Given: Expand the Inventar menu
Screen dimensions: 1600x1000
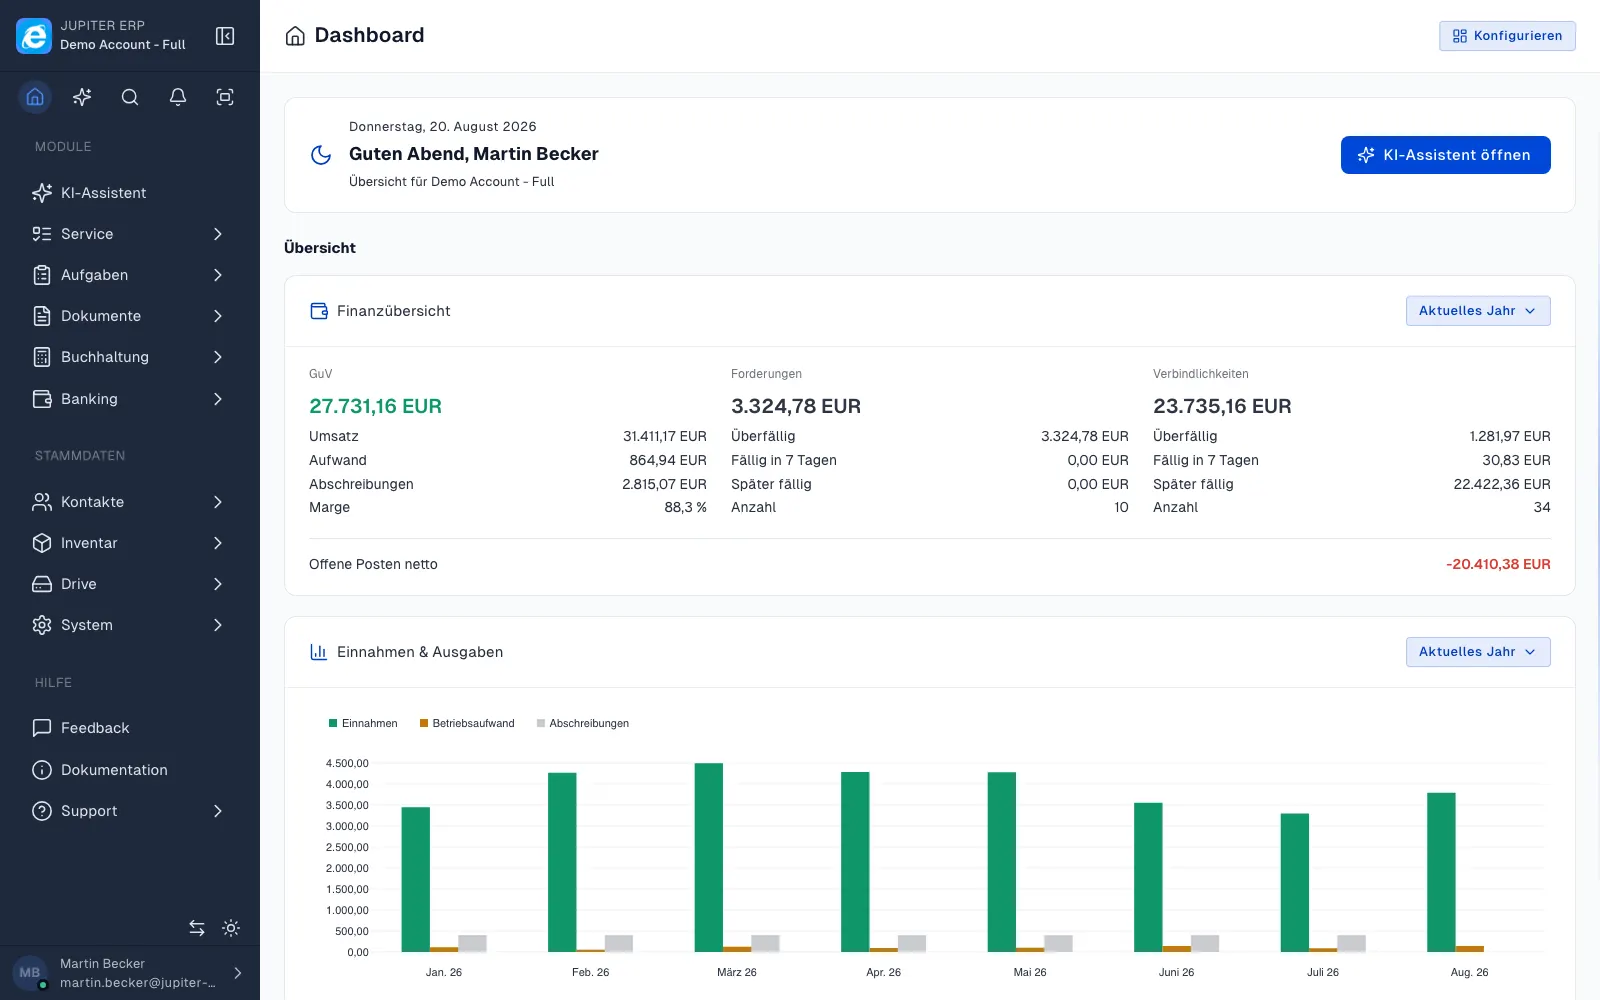Looking at the screenshot, I should pos(130,543).
